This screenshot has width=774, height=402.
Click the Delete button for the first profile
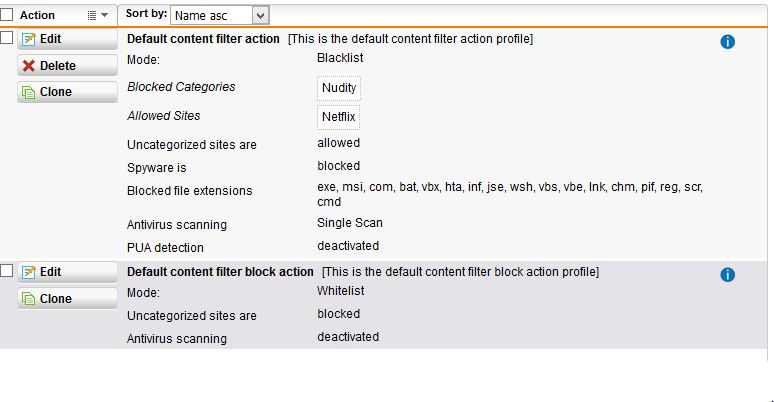[68, 66]
